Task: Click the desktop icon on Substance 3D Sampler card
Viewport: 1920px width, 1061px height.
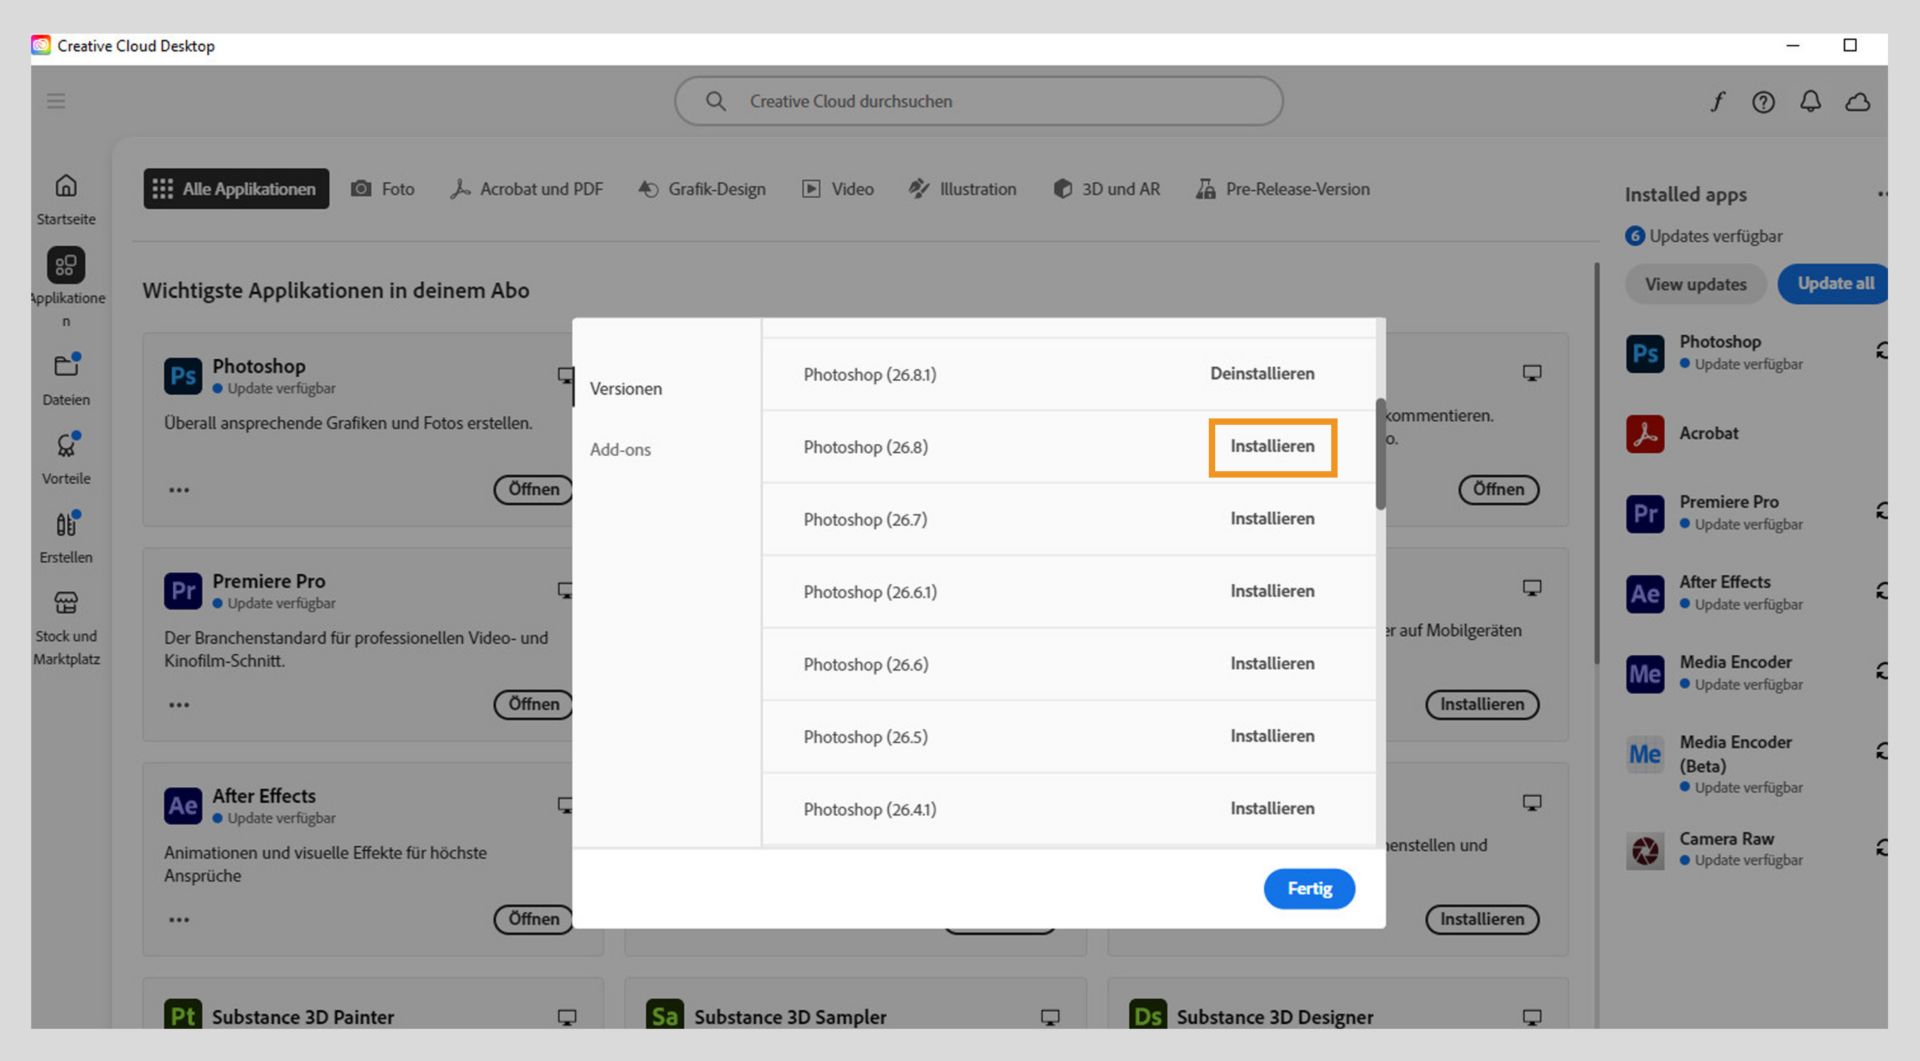Action: coord(1050,1017)
